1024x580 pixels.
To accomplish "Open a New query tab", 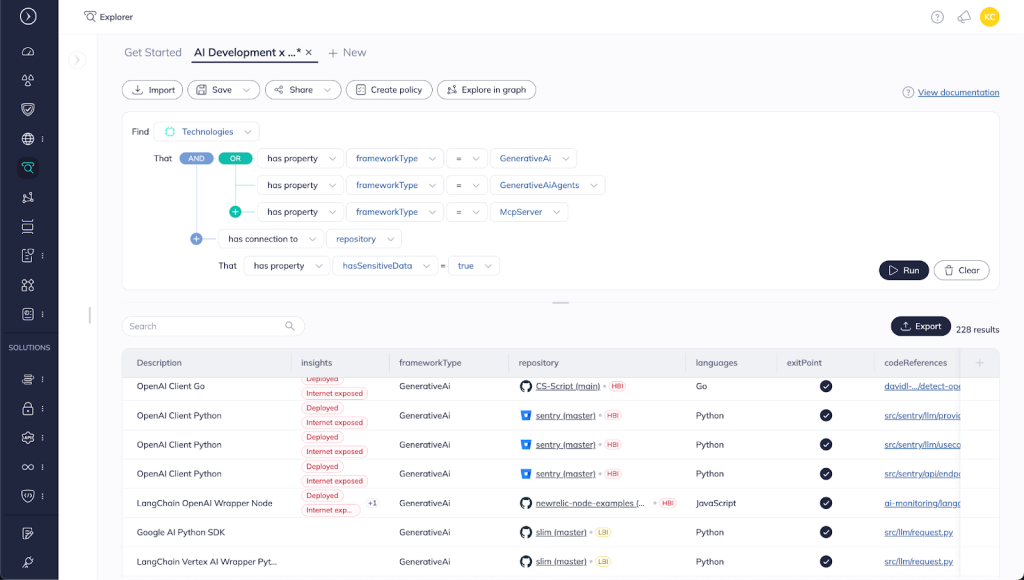I will [x=347, y=52].
